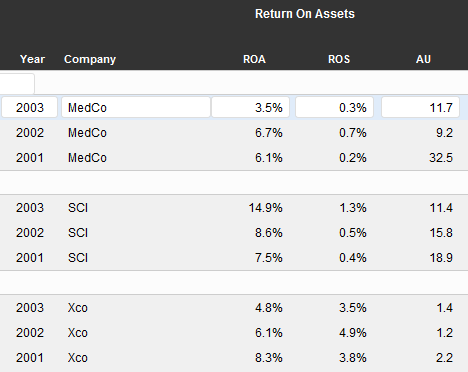Sort by the Company column header
468x372 pixels.
click(90, 59)
